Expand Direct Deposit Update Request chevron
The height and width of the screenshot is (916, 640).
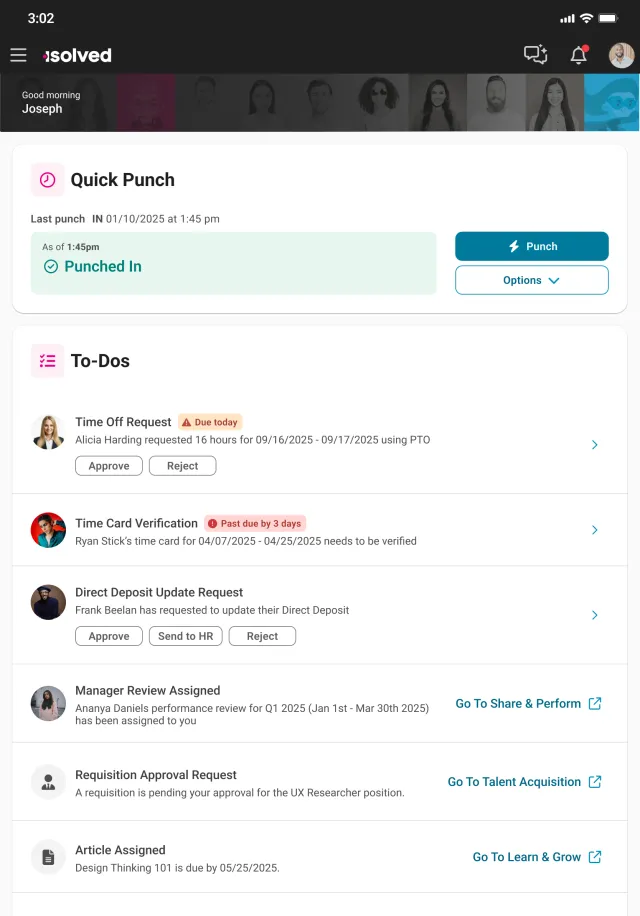(x=594, y=615)
